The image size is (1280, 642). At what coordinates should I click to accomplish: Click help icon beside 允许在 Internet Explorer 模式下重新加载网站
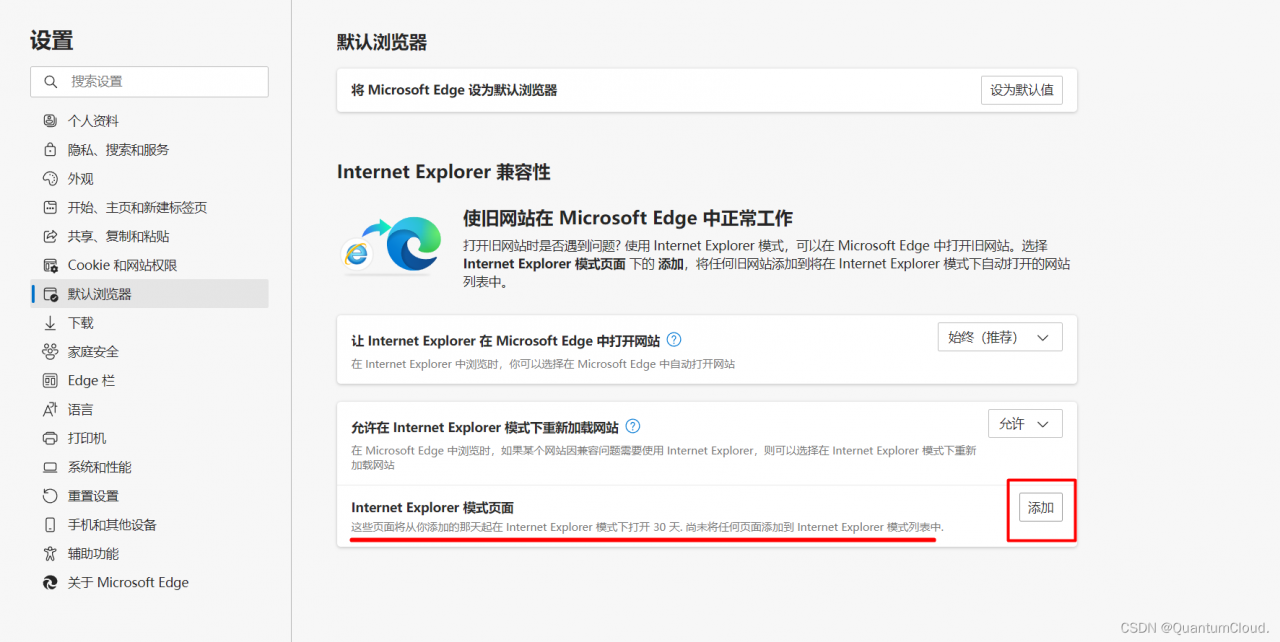point(632,426)
